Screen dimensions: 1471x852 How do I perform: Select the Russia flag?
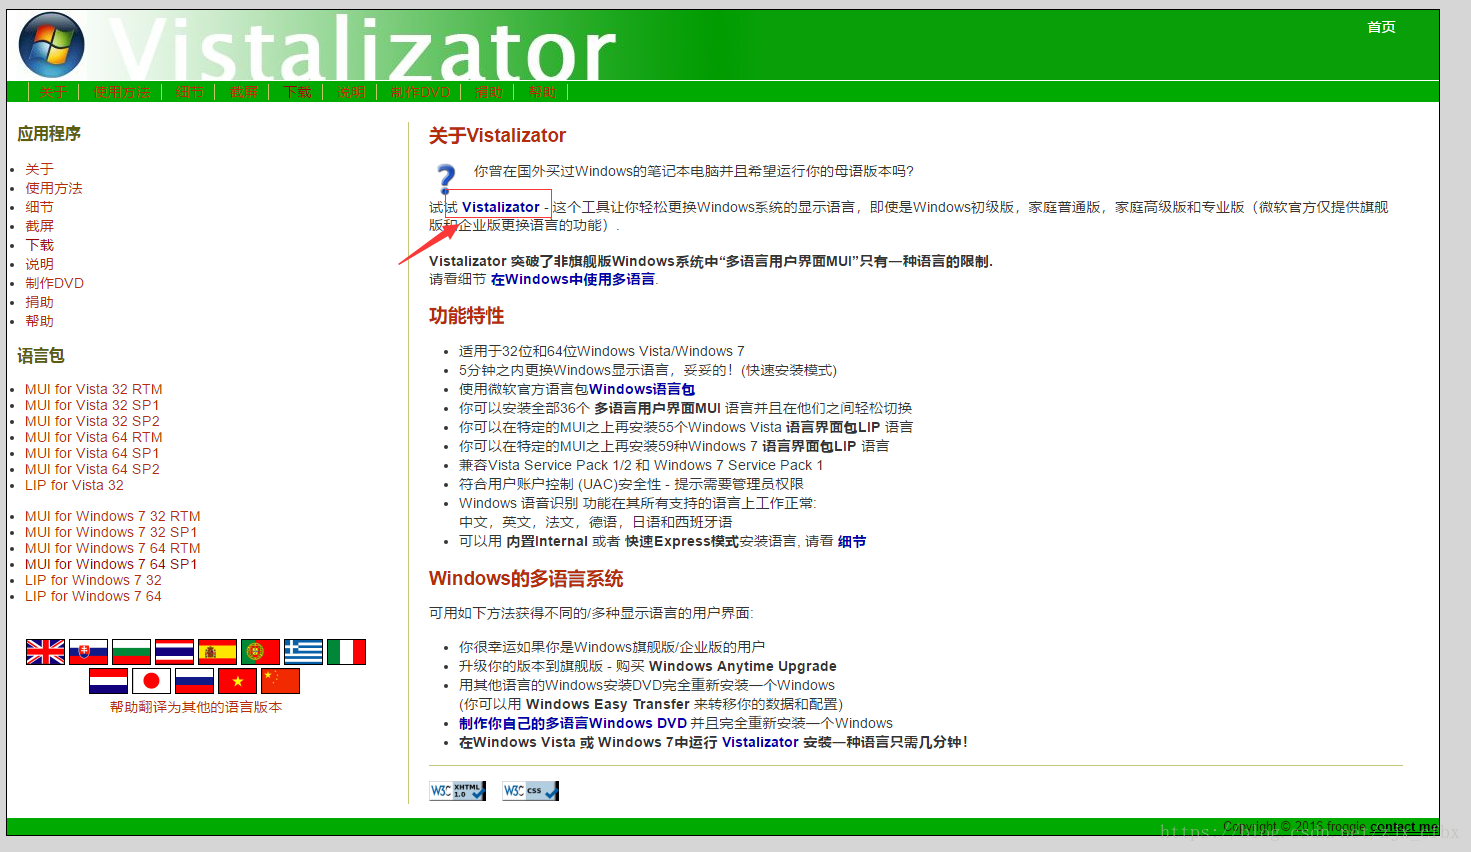(194, 681)
